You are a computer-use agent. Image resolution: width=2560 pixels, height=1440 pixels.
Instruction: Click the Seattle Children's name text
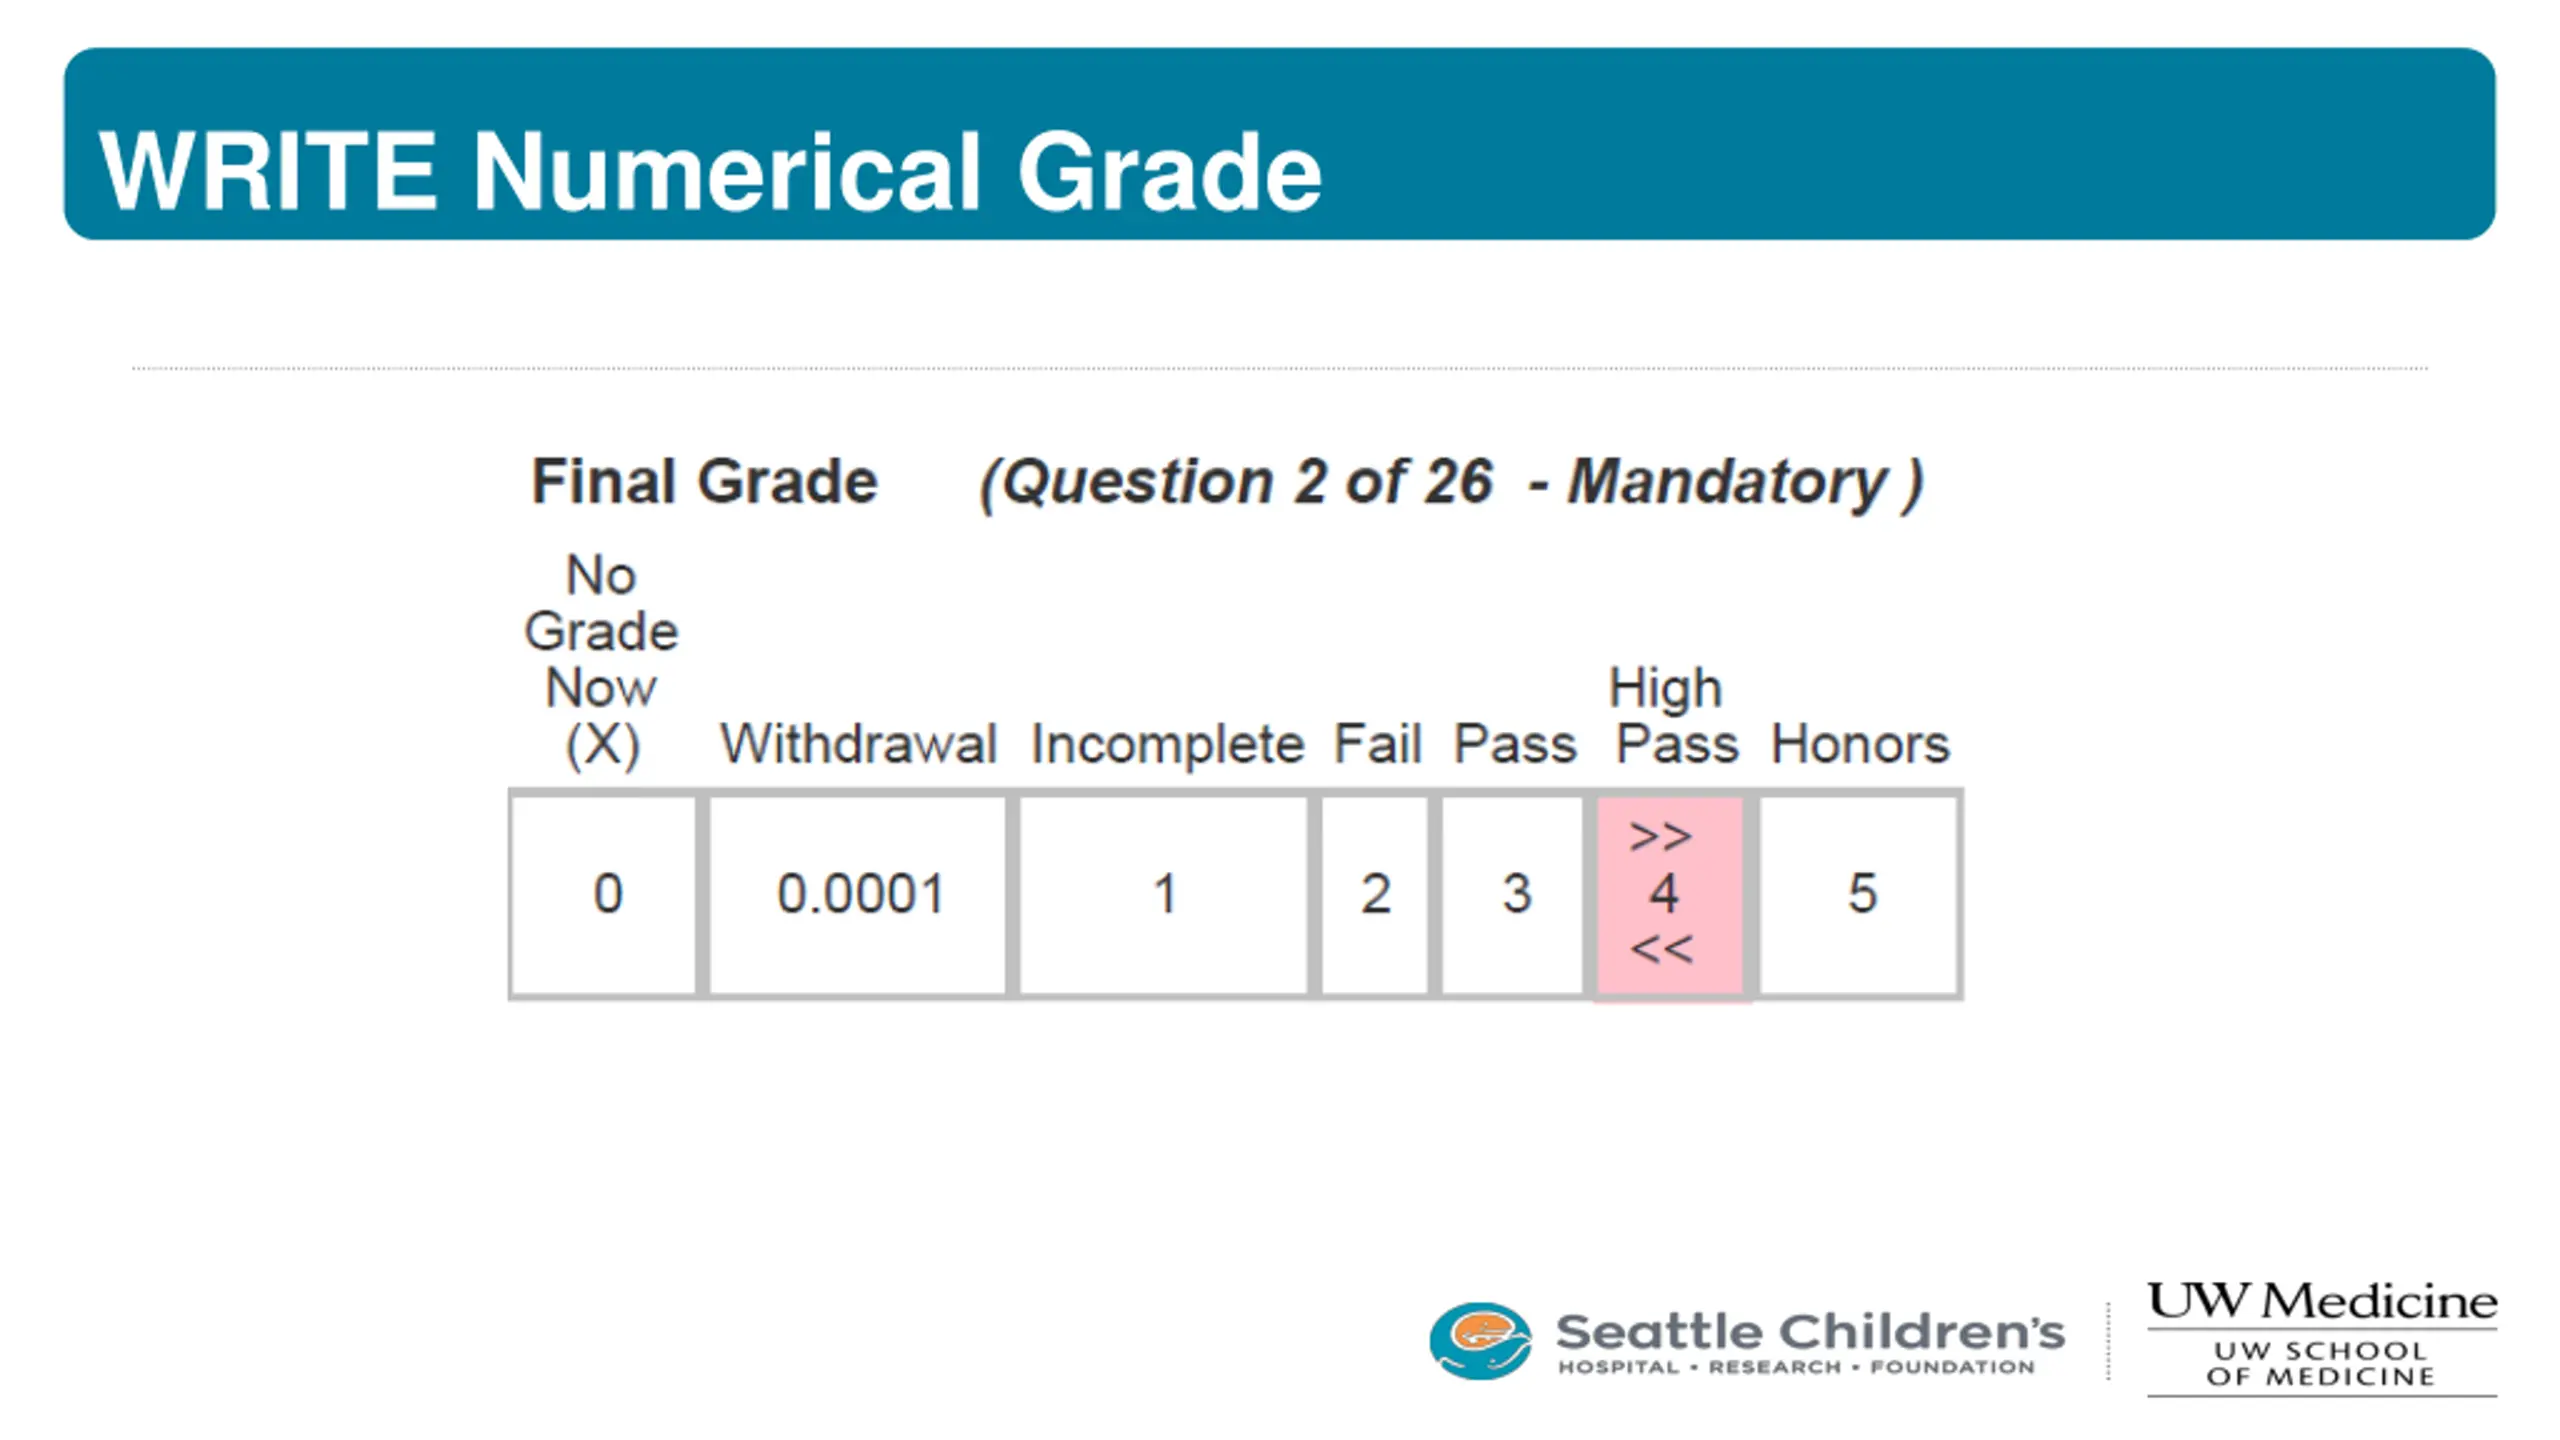click(1810, 1331)
